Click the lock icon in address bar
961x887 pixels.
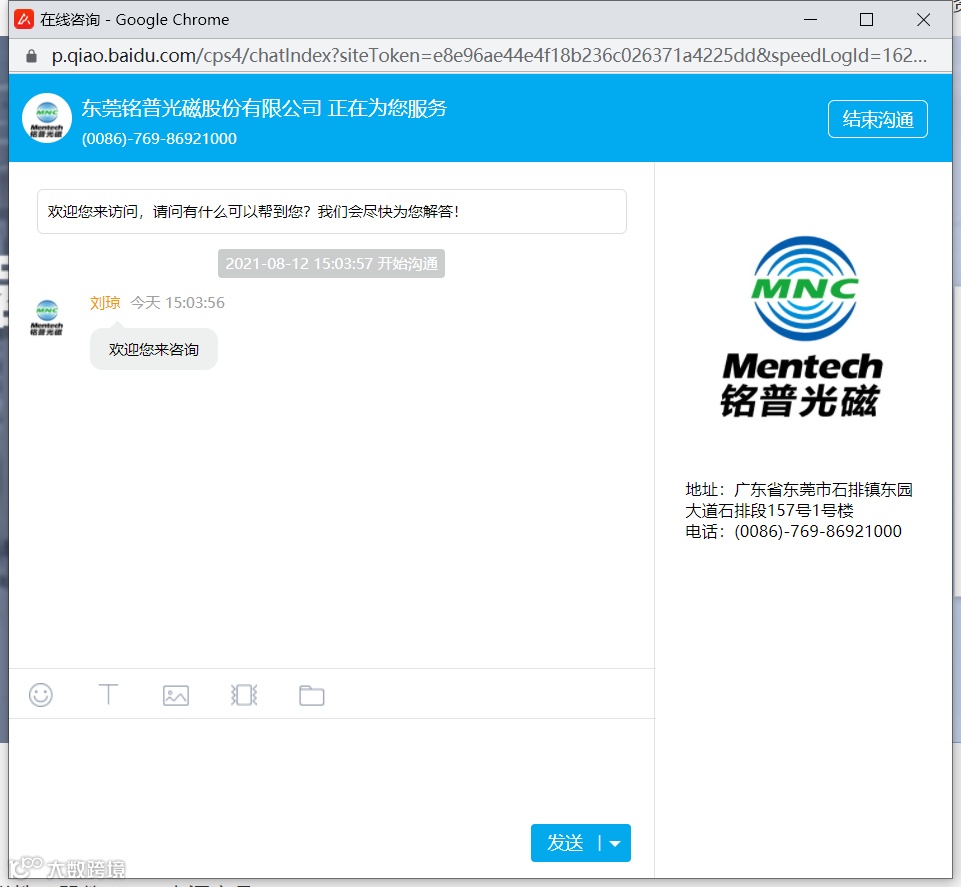click(31, 56)
